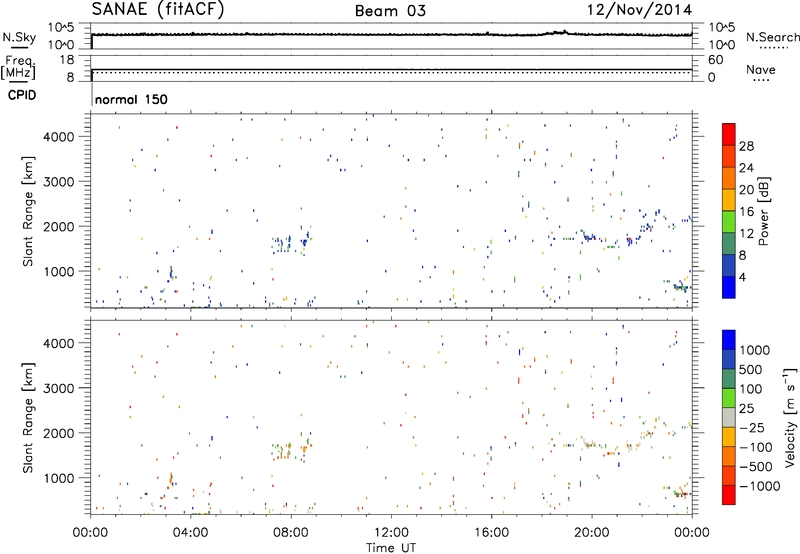This screenshot has width=800, height=554.
Task: Click the 12:00 time axis tick label
Action: click(391, 533)
